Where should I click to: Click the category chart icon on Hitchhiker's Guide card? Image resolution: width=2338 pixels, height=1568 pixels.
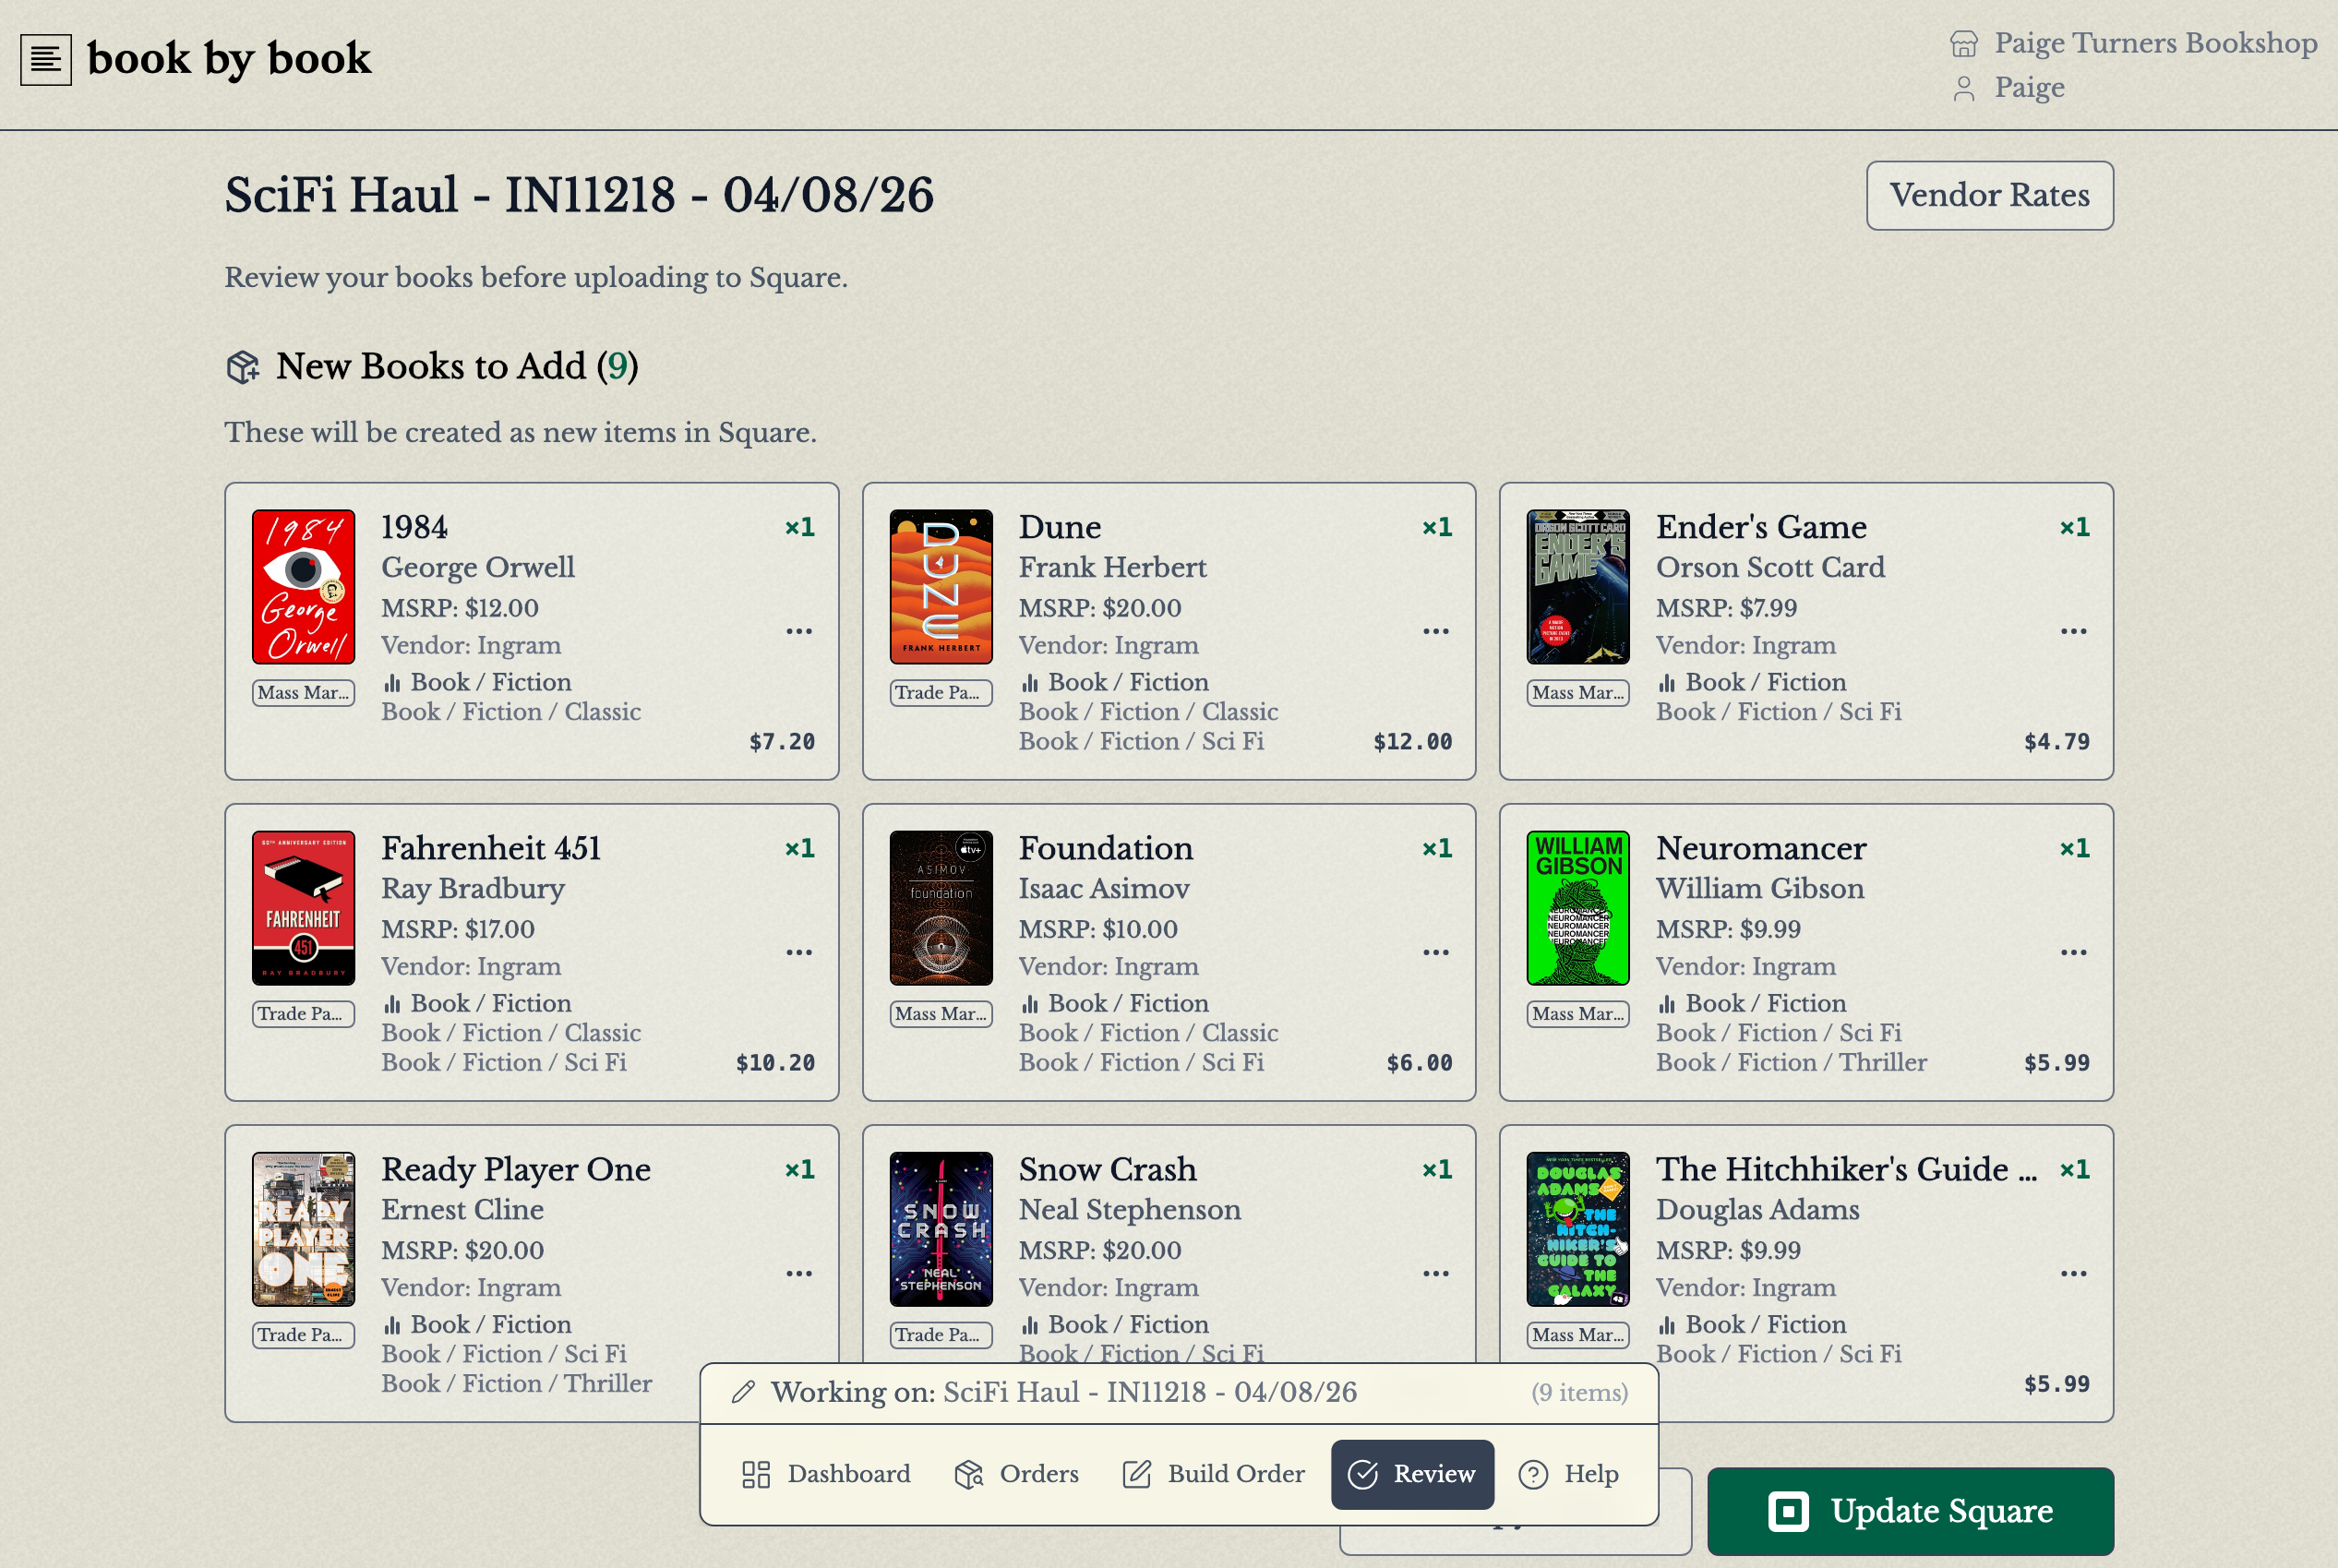pos(1667,1325)
